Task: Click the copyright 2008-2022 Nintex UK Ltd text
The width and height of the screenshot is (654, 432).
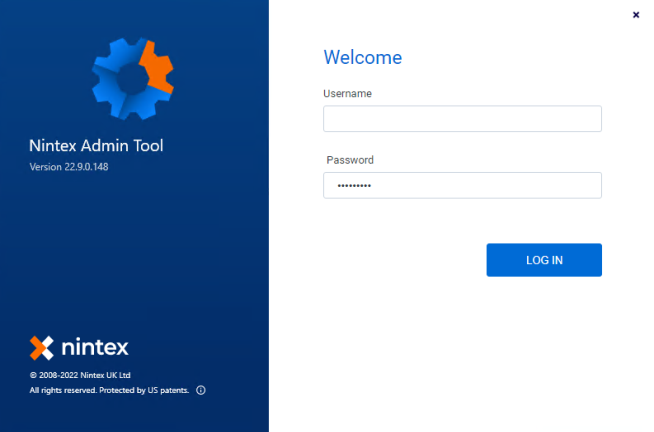Action: (x=80, y=375)
